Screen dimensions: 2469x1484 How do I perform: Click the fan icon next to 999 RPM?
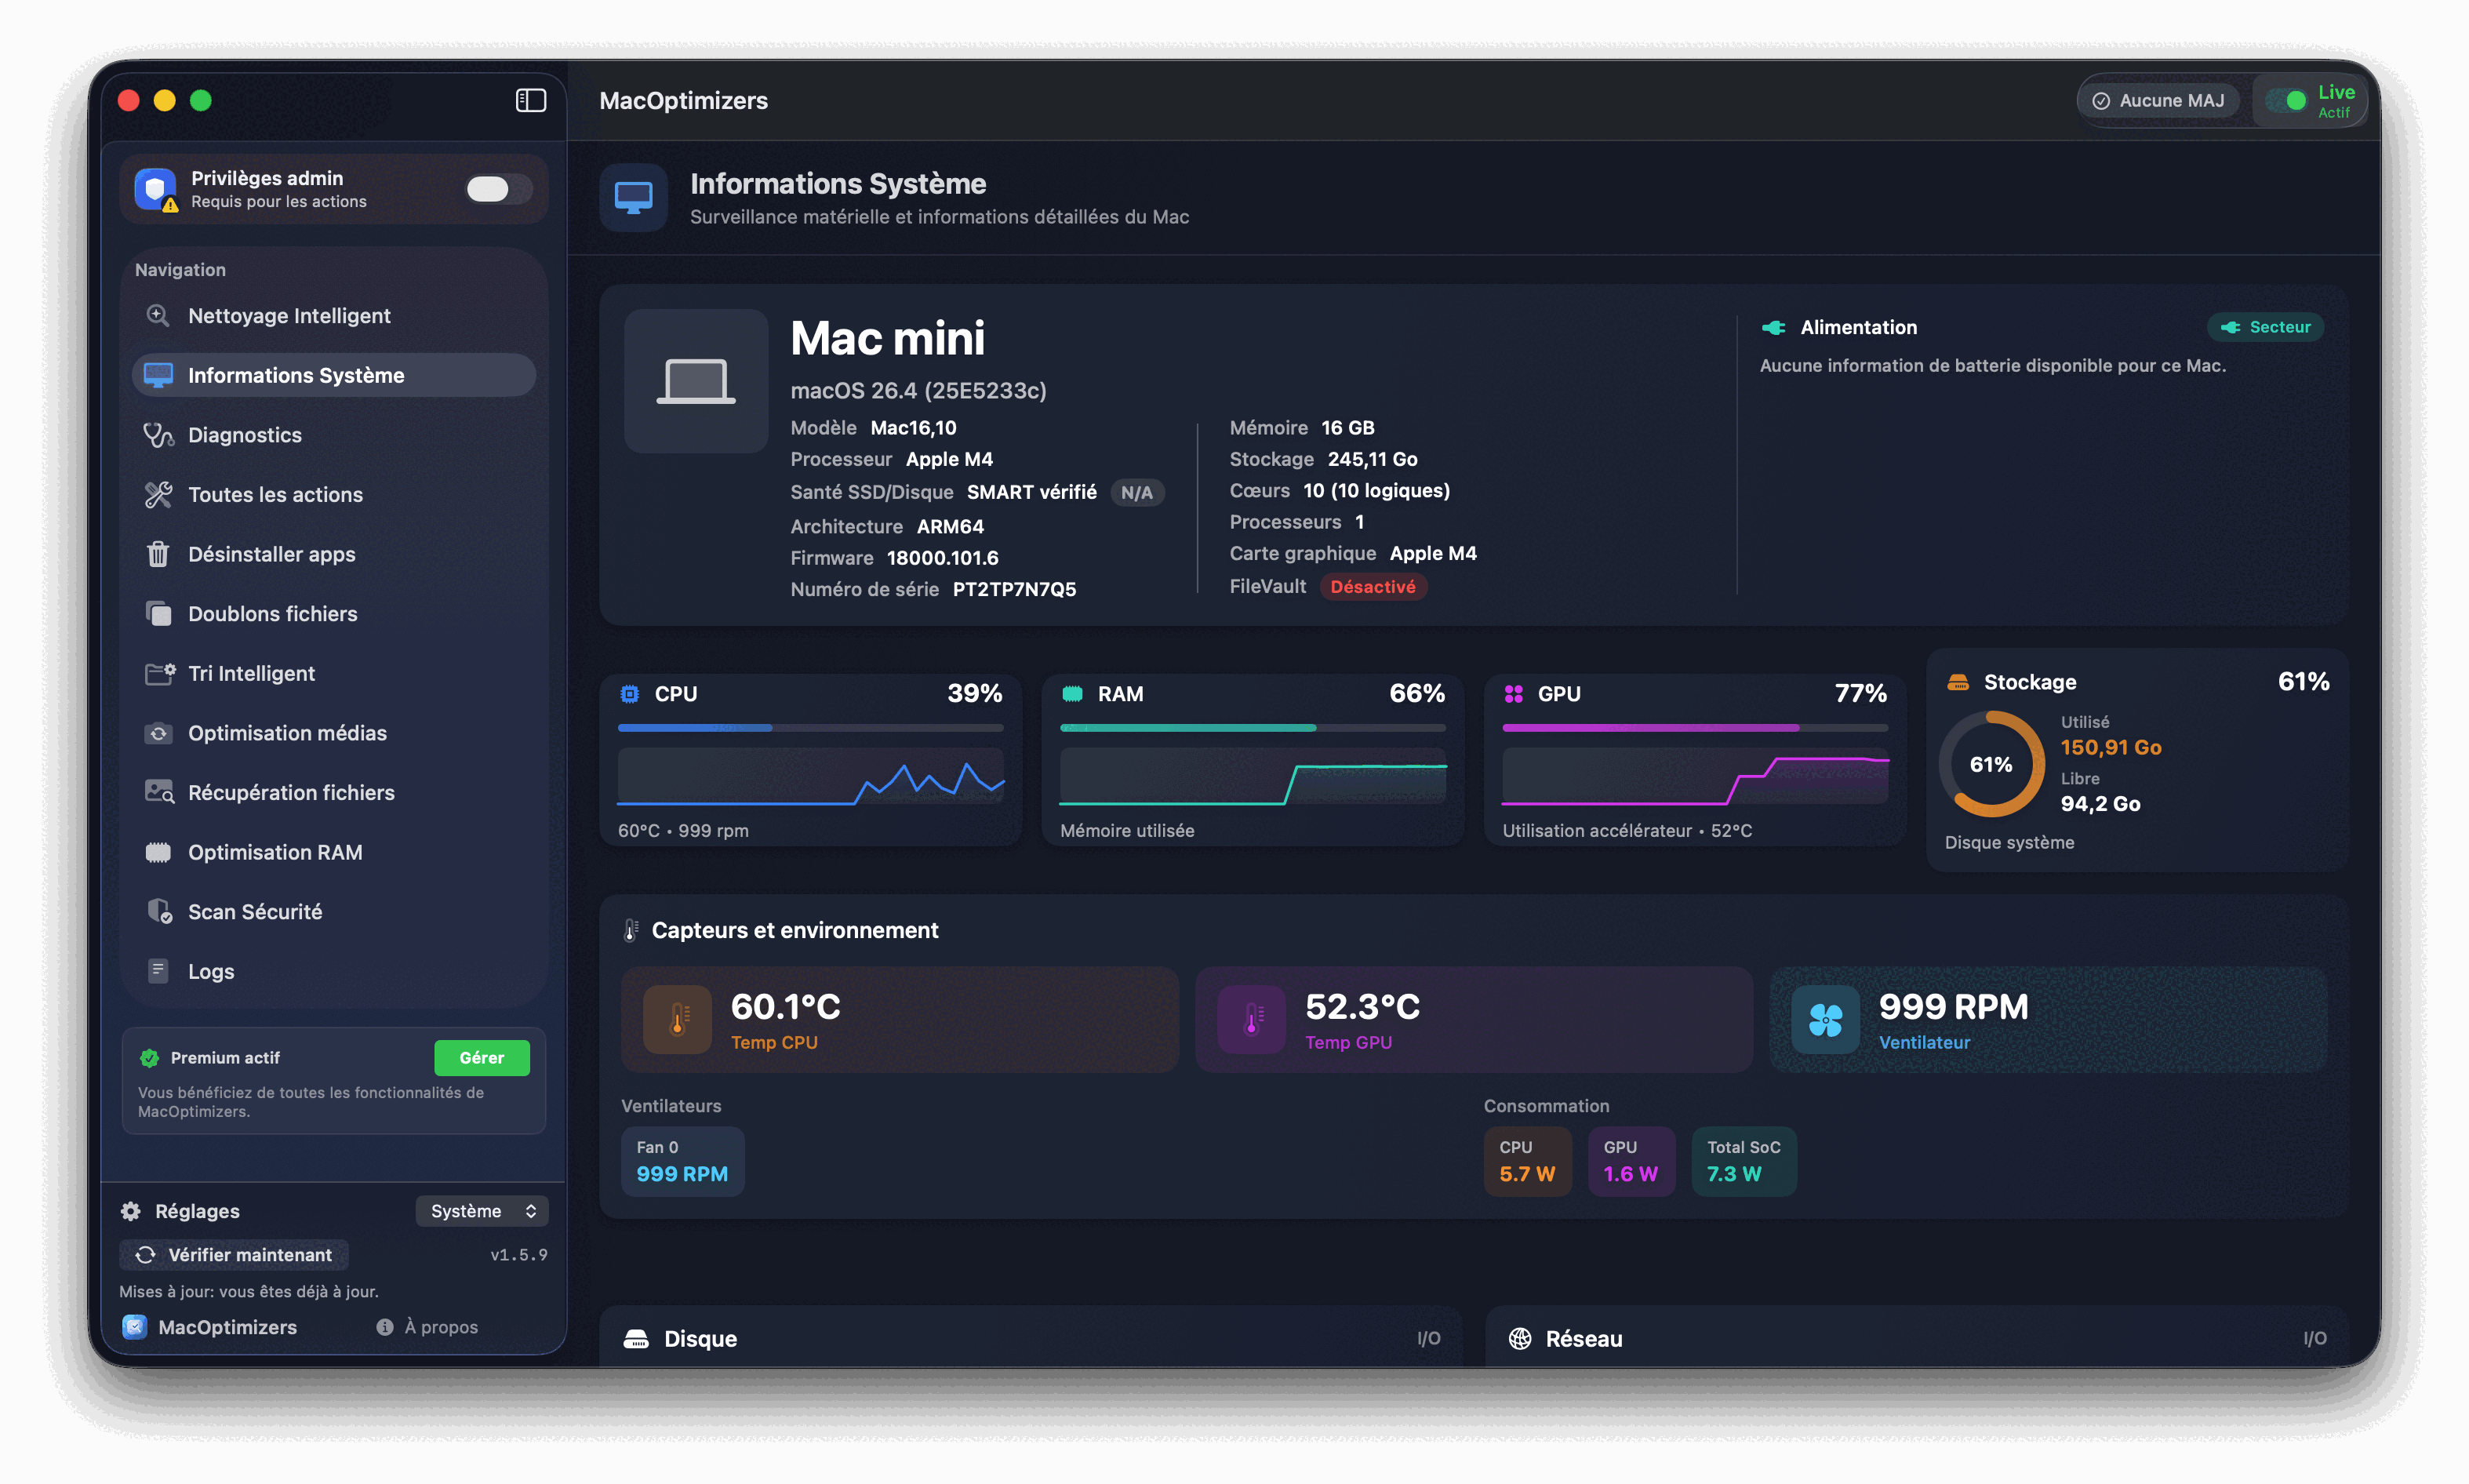pyautogui.click(x=1825, y=1020)
